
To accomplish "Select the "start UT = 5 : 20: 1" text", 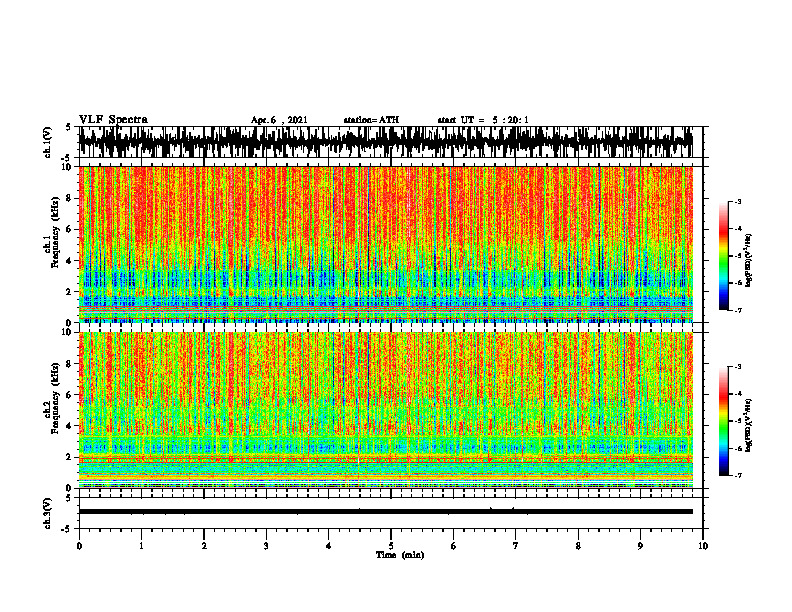I will point(483,120).
